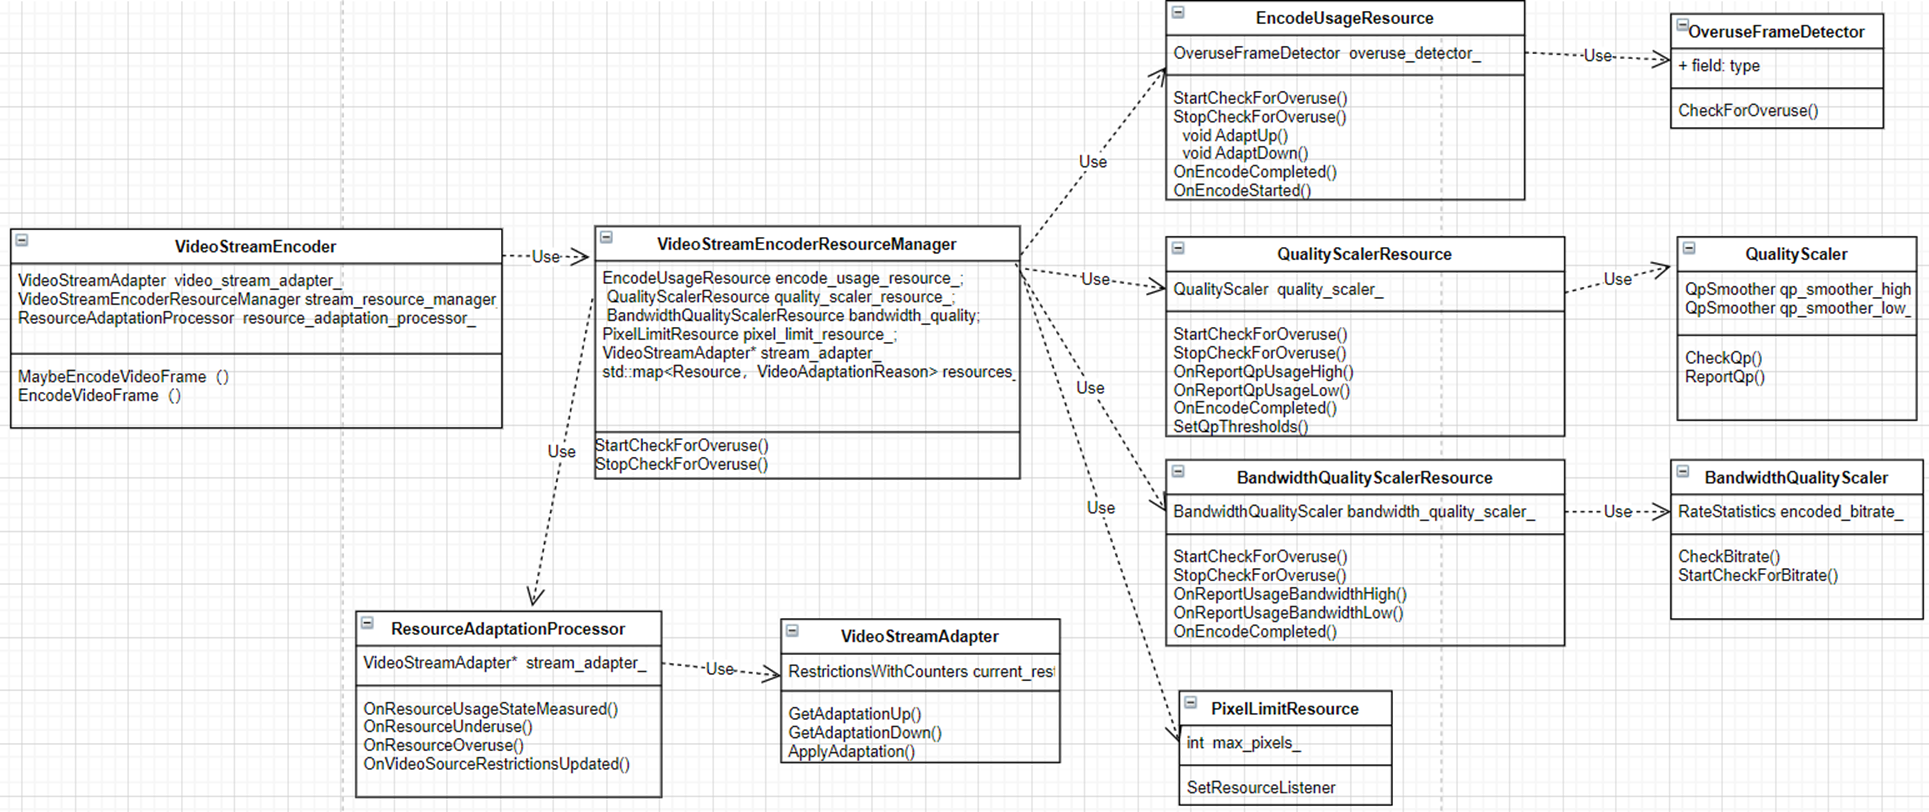This screenshot has width=1929, height=812.
Task: Collapse the QualityScaler class box
Action: coord(1689,248)
